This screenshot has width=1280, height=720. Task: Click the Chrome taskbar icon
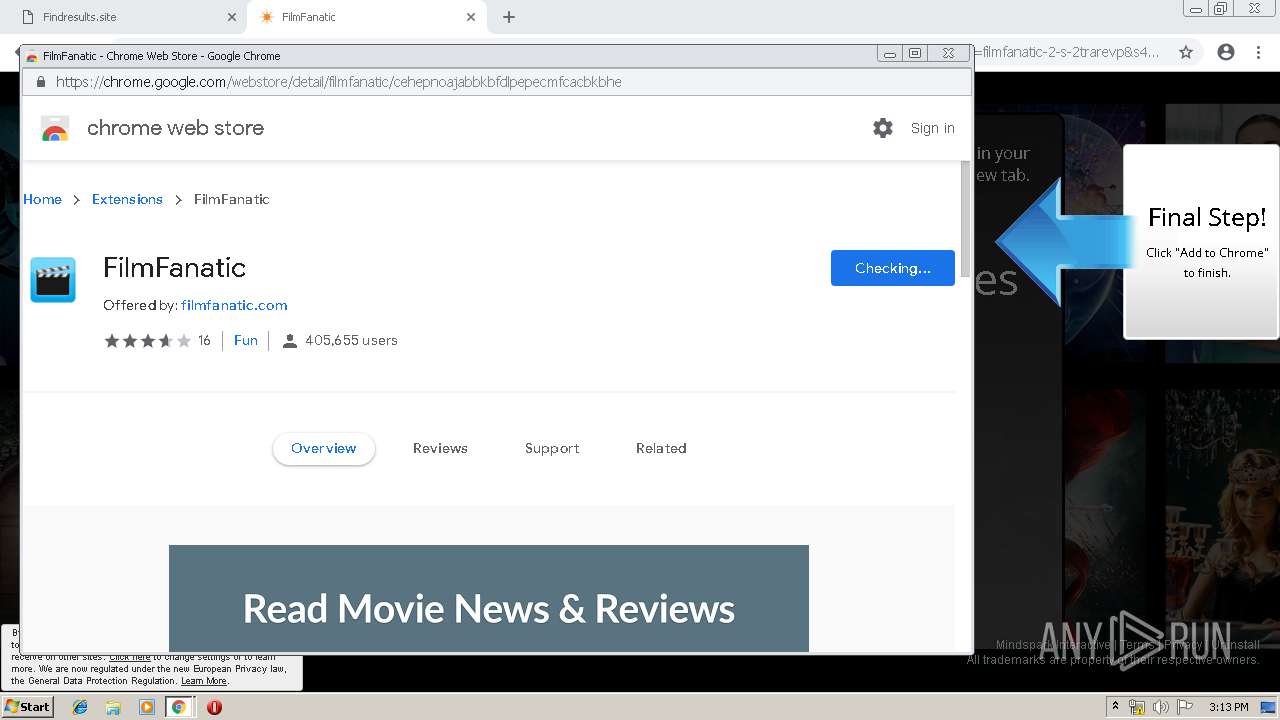pos(179,707)
